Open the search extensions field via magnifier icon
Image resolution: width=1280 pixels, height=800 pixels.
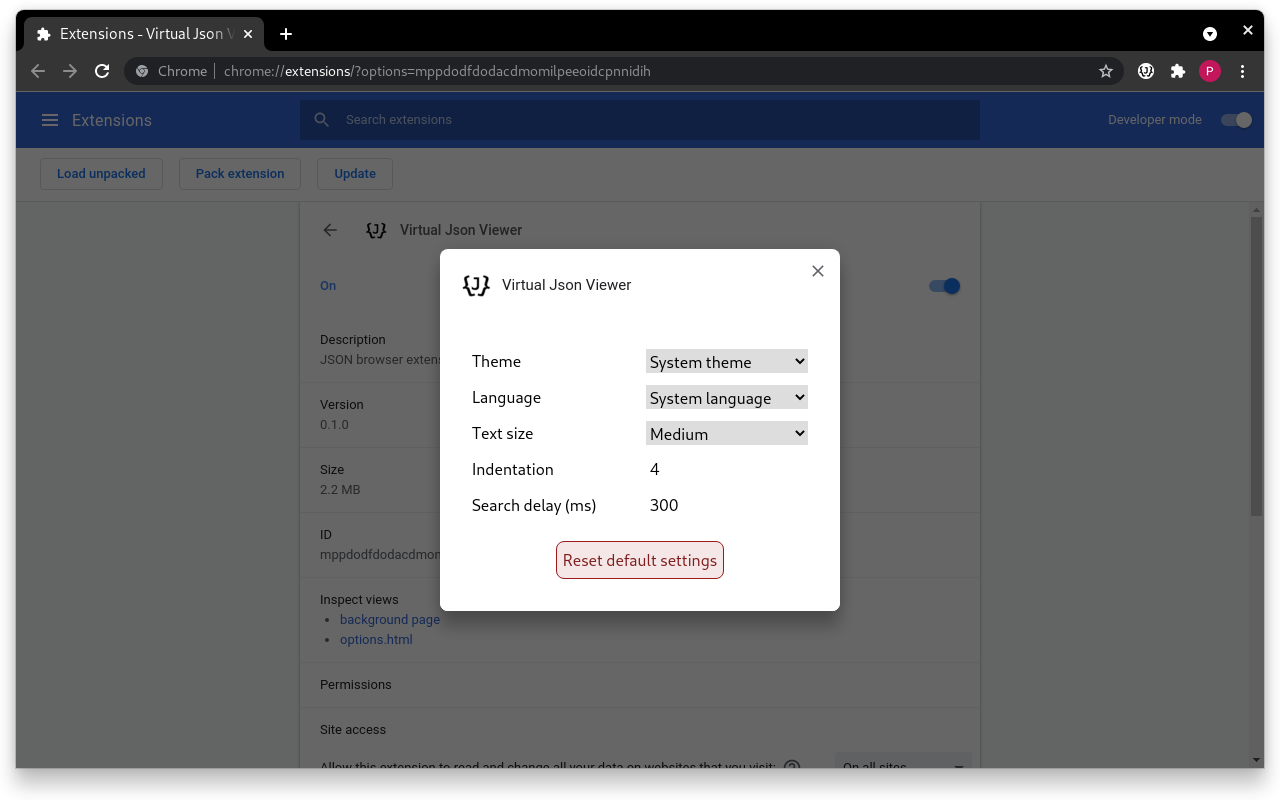pyautogui.click(x=321, y=119)
